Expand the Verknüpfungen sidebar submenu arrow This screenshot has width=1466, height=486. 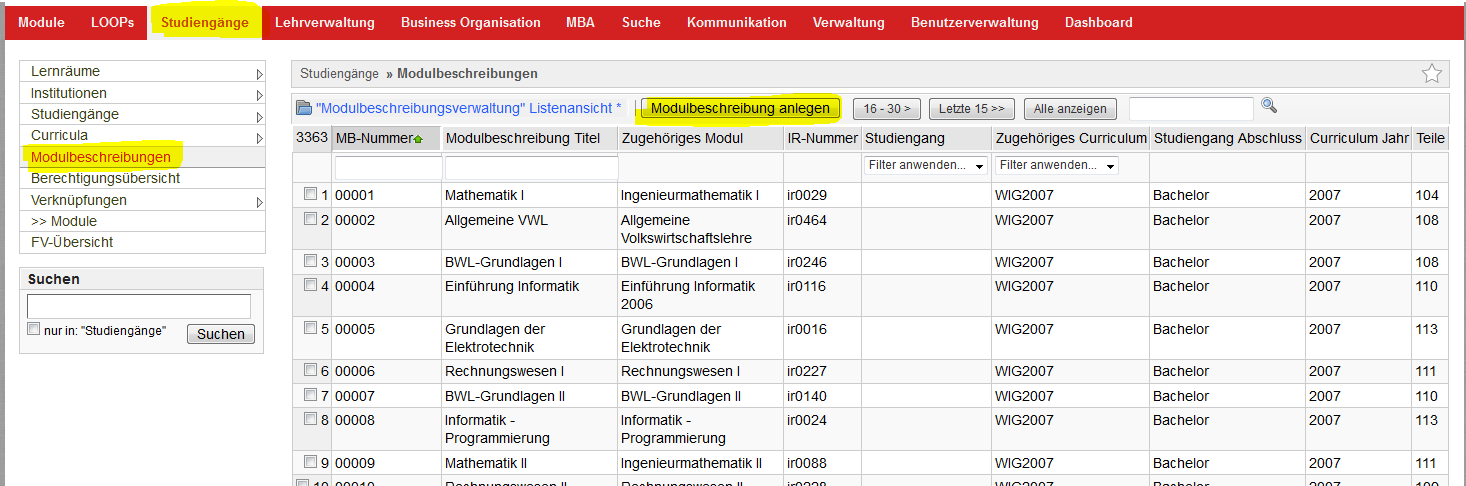tap(259, 202)
